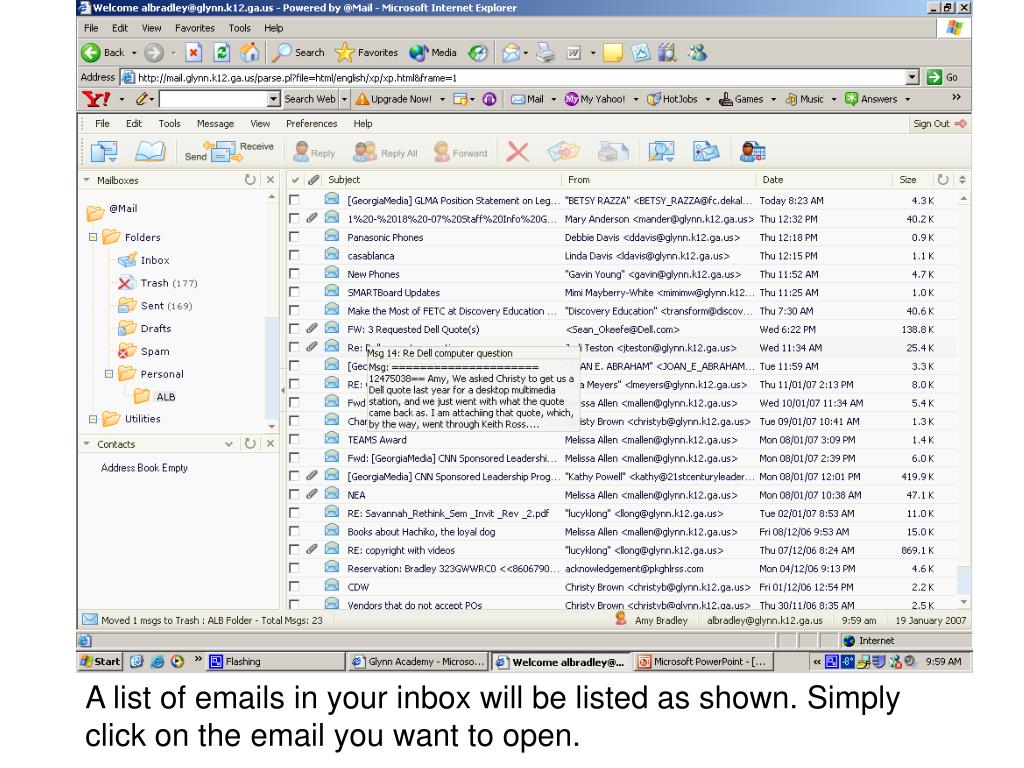This screenshot has height=768, width=1024.
Task: Collapse the Mailboxes panel header arrow
Action: (87, 180)
